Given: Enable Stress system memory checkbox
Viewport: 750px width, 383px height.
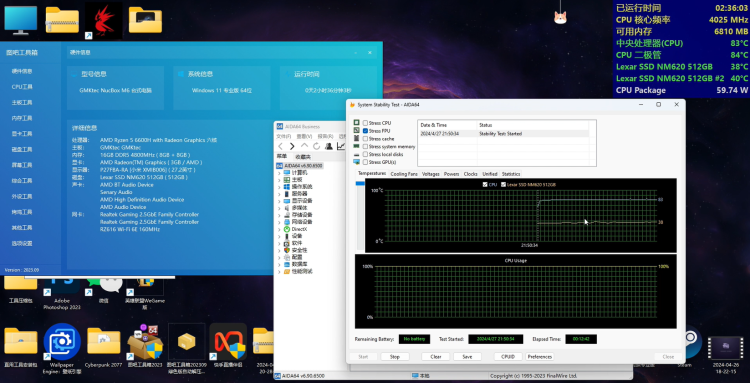Looking at the screenshot, I should pyautogui.click(x=365, y=146).
